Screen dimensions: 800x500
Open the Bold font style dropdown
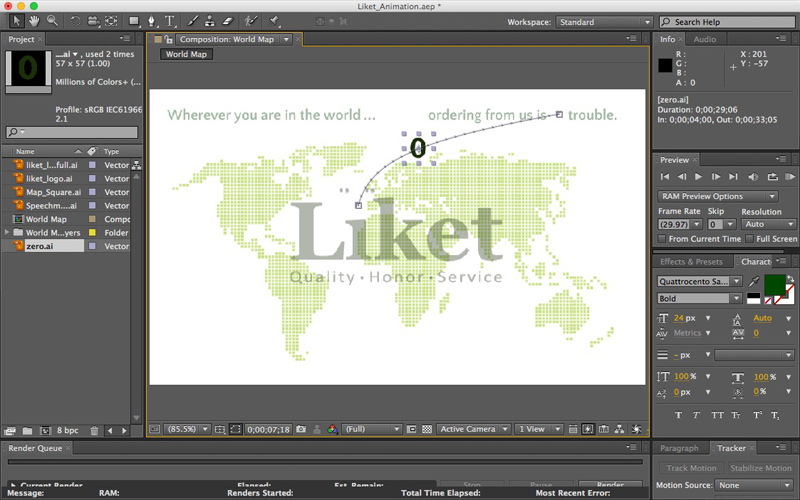(699, 298)
